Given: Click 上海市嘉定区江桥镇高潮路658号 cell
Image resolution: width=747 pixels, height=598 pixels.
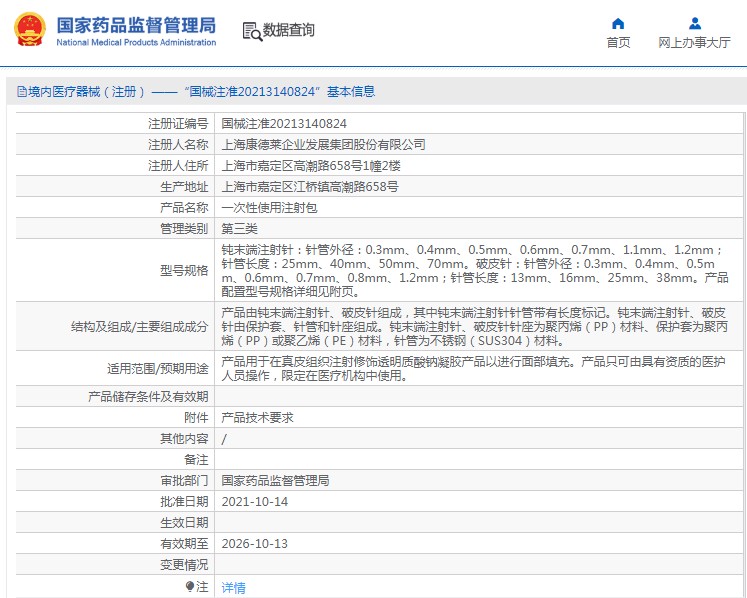Looking at the screenshot, I should pyautogui.click(x=310, y=187).
